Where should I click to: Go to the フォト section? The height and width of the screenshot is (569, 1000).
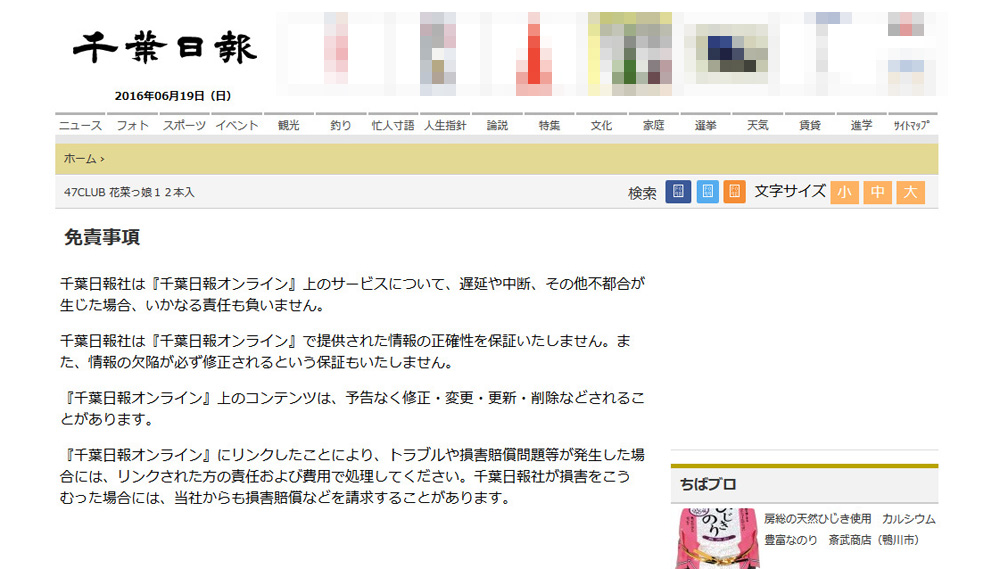tap(132, 126)
